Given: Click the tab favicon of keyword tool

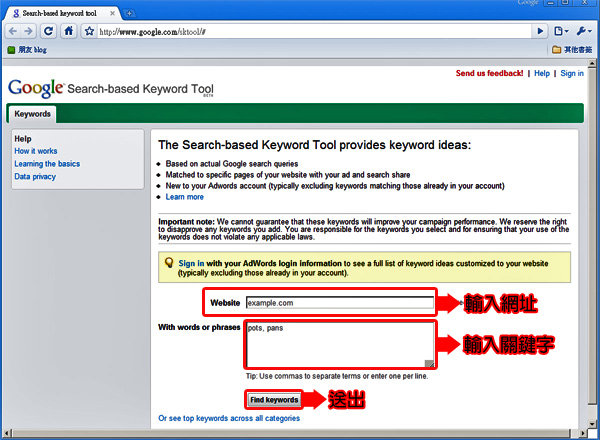Looking at the screenshot, I should (x=16, y=13).
